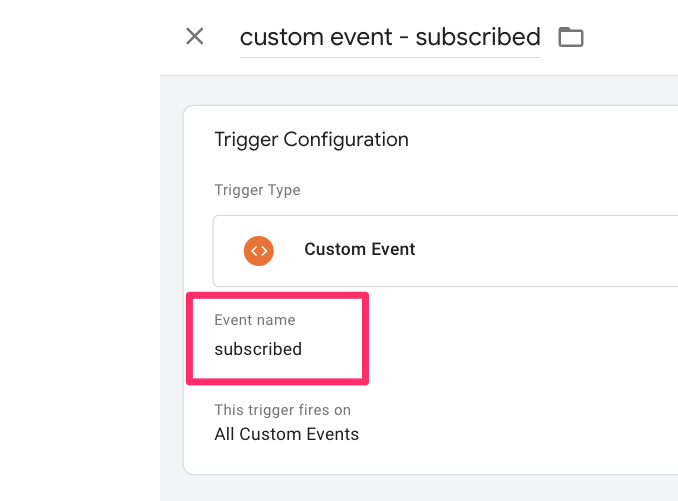This screenshot has height=501, width=678.
Task: Click the word 'subscribed' in the title
Action: pos(478,37)
